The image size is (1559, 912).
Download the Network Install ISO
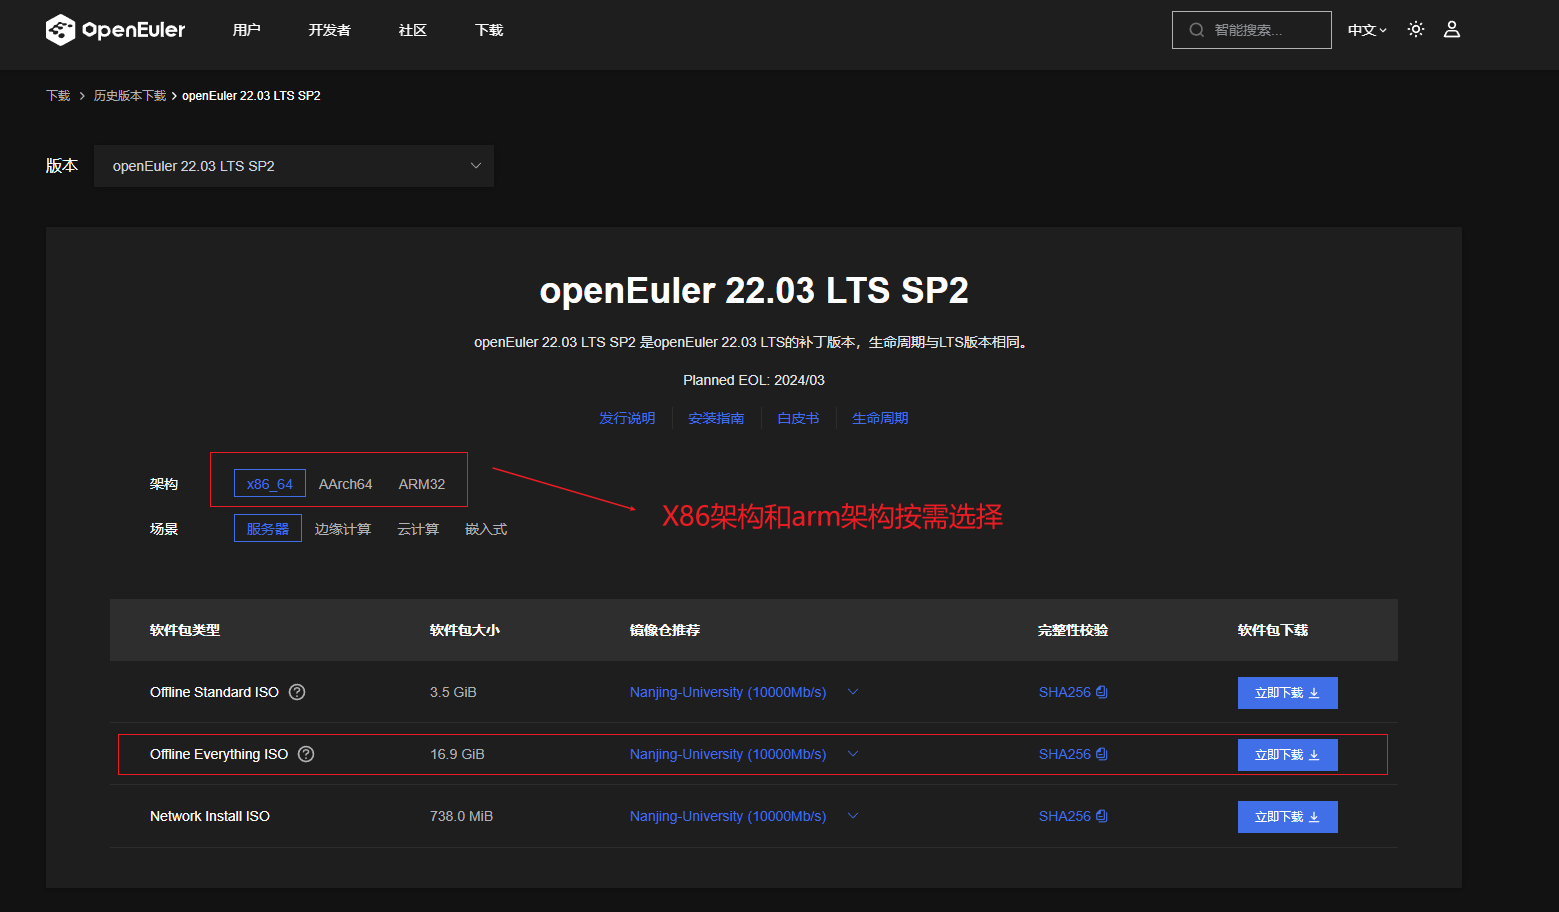coord(1288,817)
